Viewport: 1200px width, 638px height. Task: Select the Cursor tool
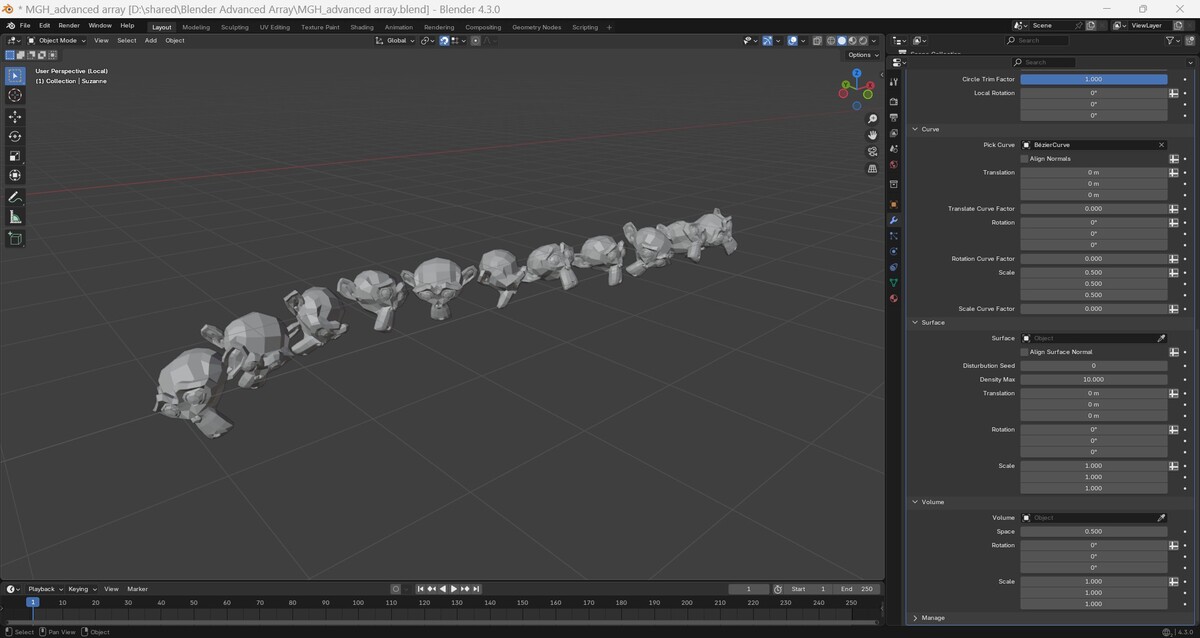click(x=15, y=95)
